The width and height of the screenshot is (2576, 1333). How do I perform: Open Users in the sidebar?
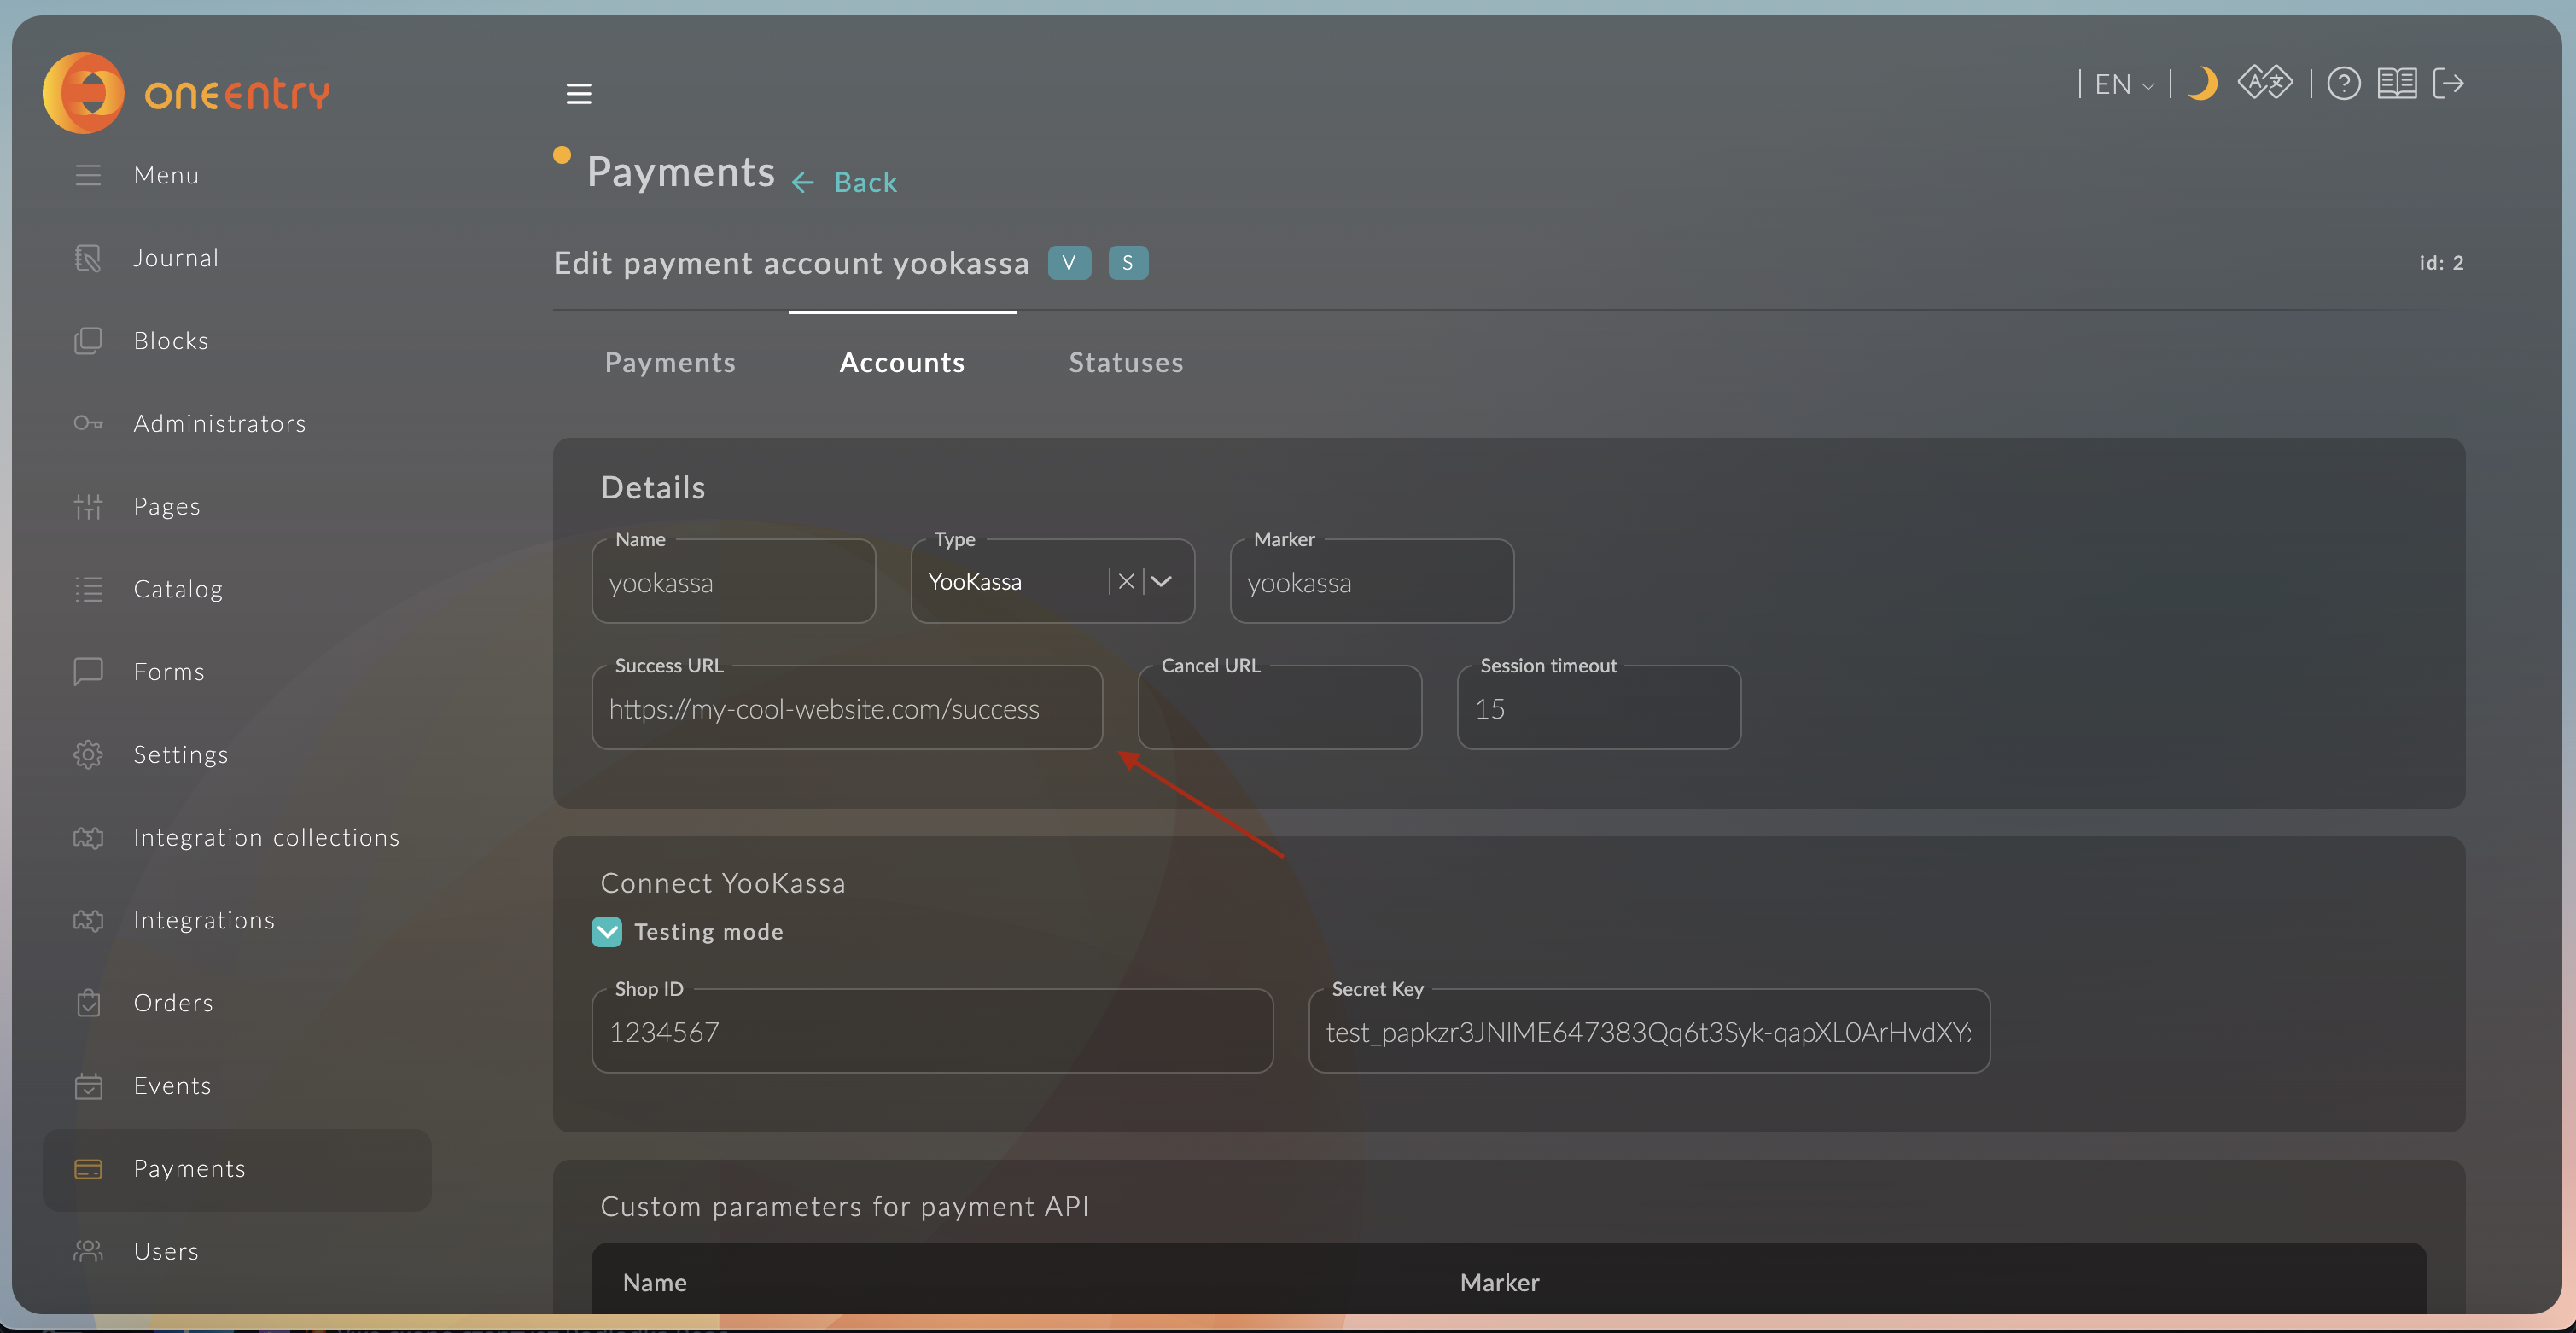pyautogui.click(x=166, y=1251)
